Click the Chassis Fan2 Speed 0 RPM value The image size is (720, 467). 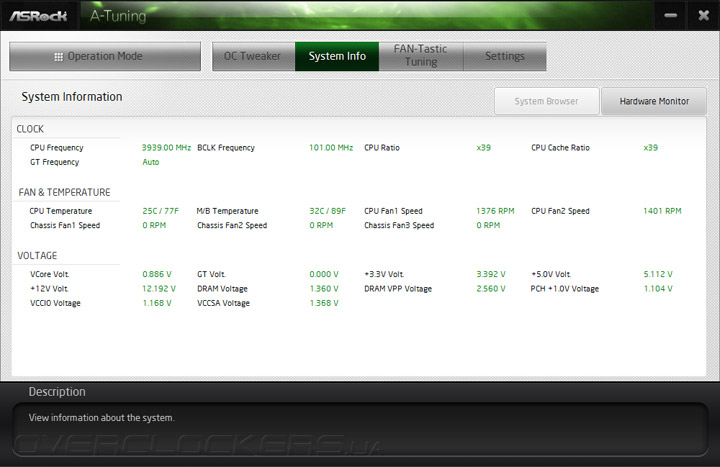321,225
